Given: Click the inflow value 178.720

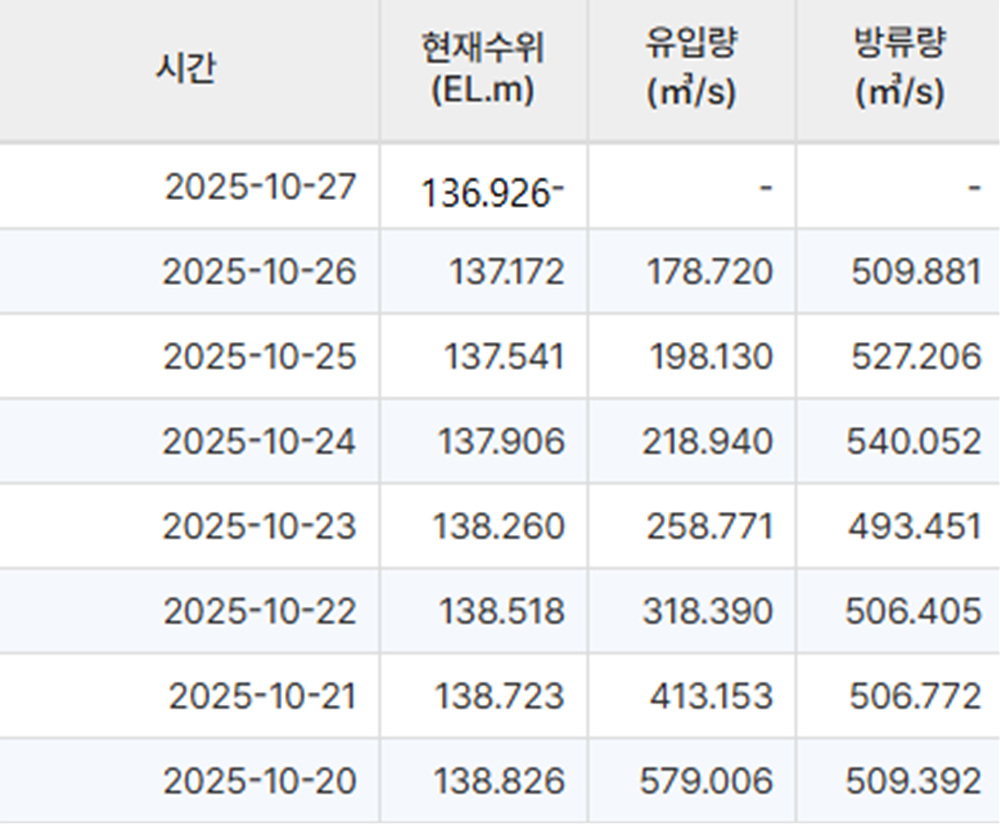Looking at the screenshot, I should tap(702, 270).
